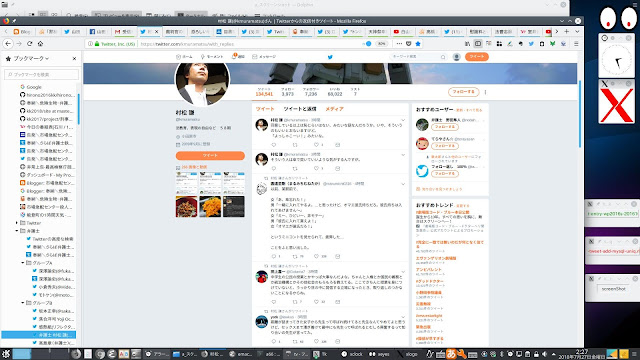Go back with the Firefox back arrow
This screenshot has width=640, height=360.
(8, 44)
